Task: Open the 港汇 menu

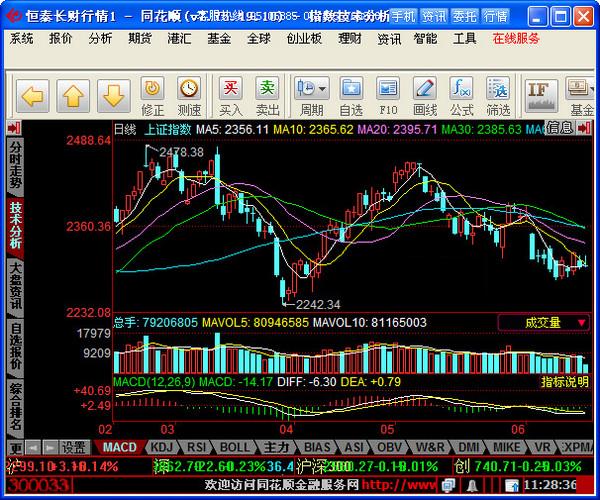Action: point(179,39)
